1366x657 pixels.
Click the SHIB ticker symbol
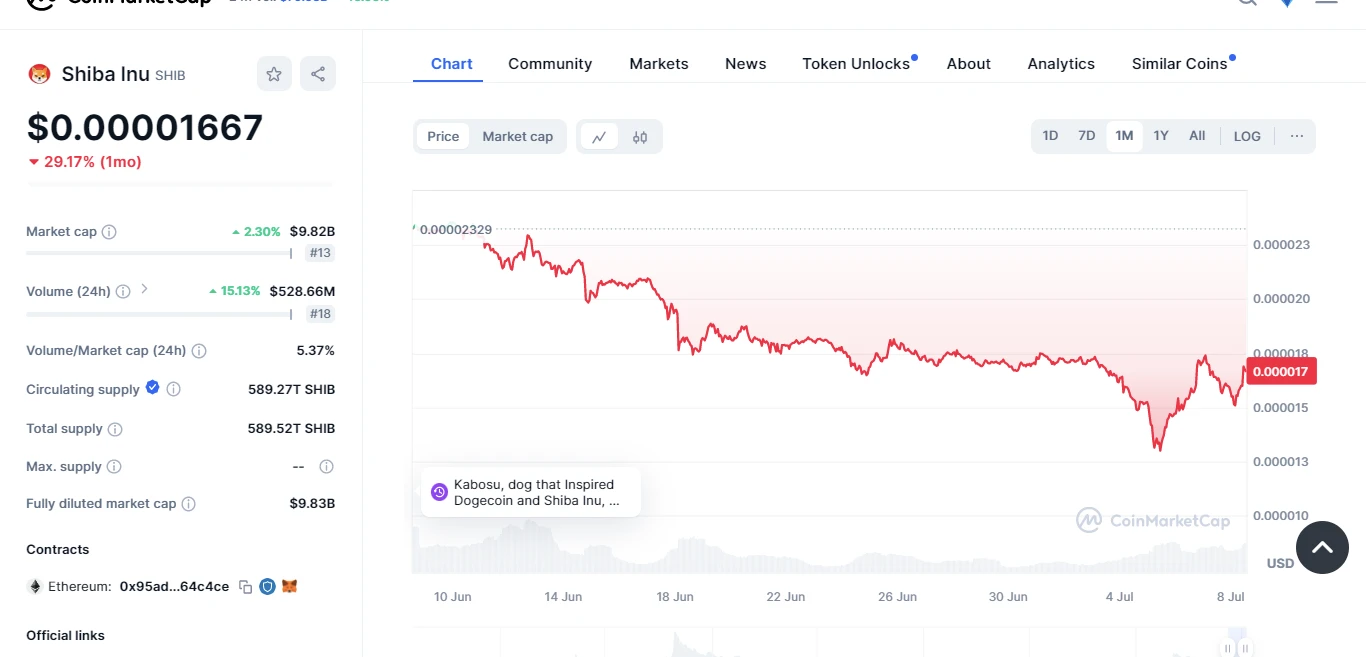point(170,76)
